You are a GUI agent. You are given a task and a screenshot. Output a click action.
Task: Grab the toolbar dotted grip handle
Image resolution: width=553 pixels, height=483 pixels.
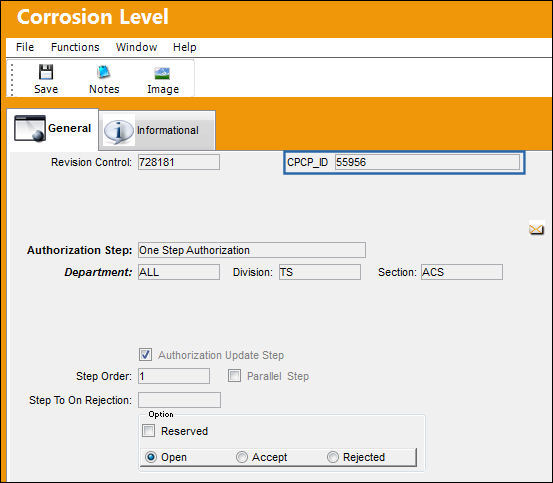pyautogui.click(x=12, y=80)
